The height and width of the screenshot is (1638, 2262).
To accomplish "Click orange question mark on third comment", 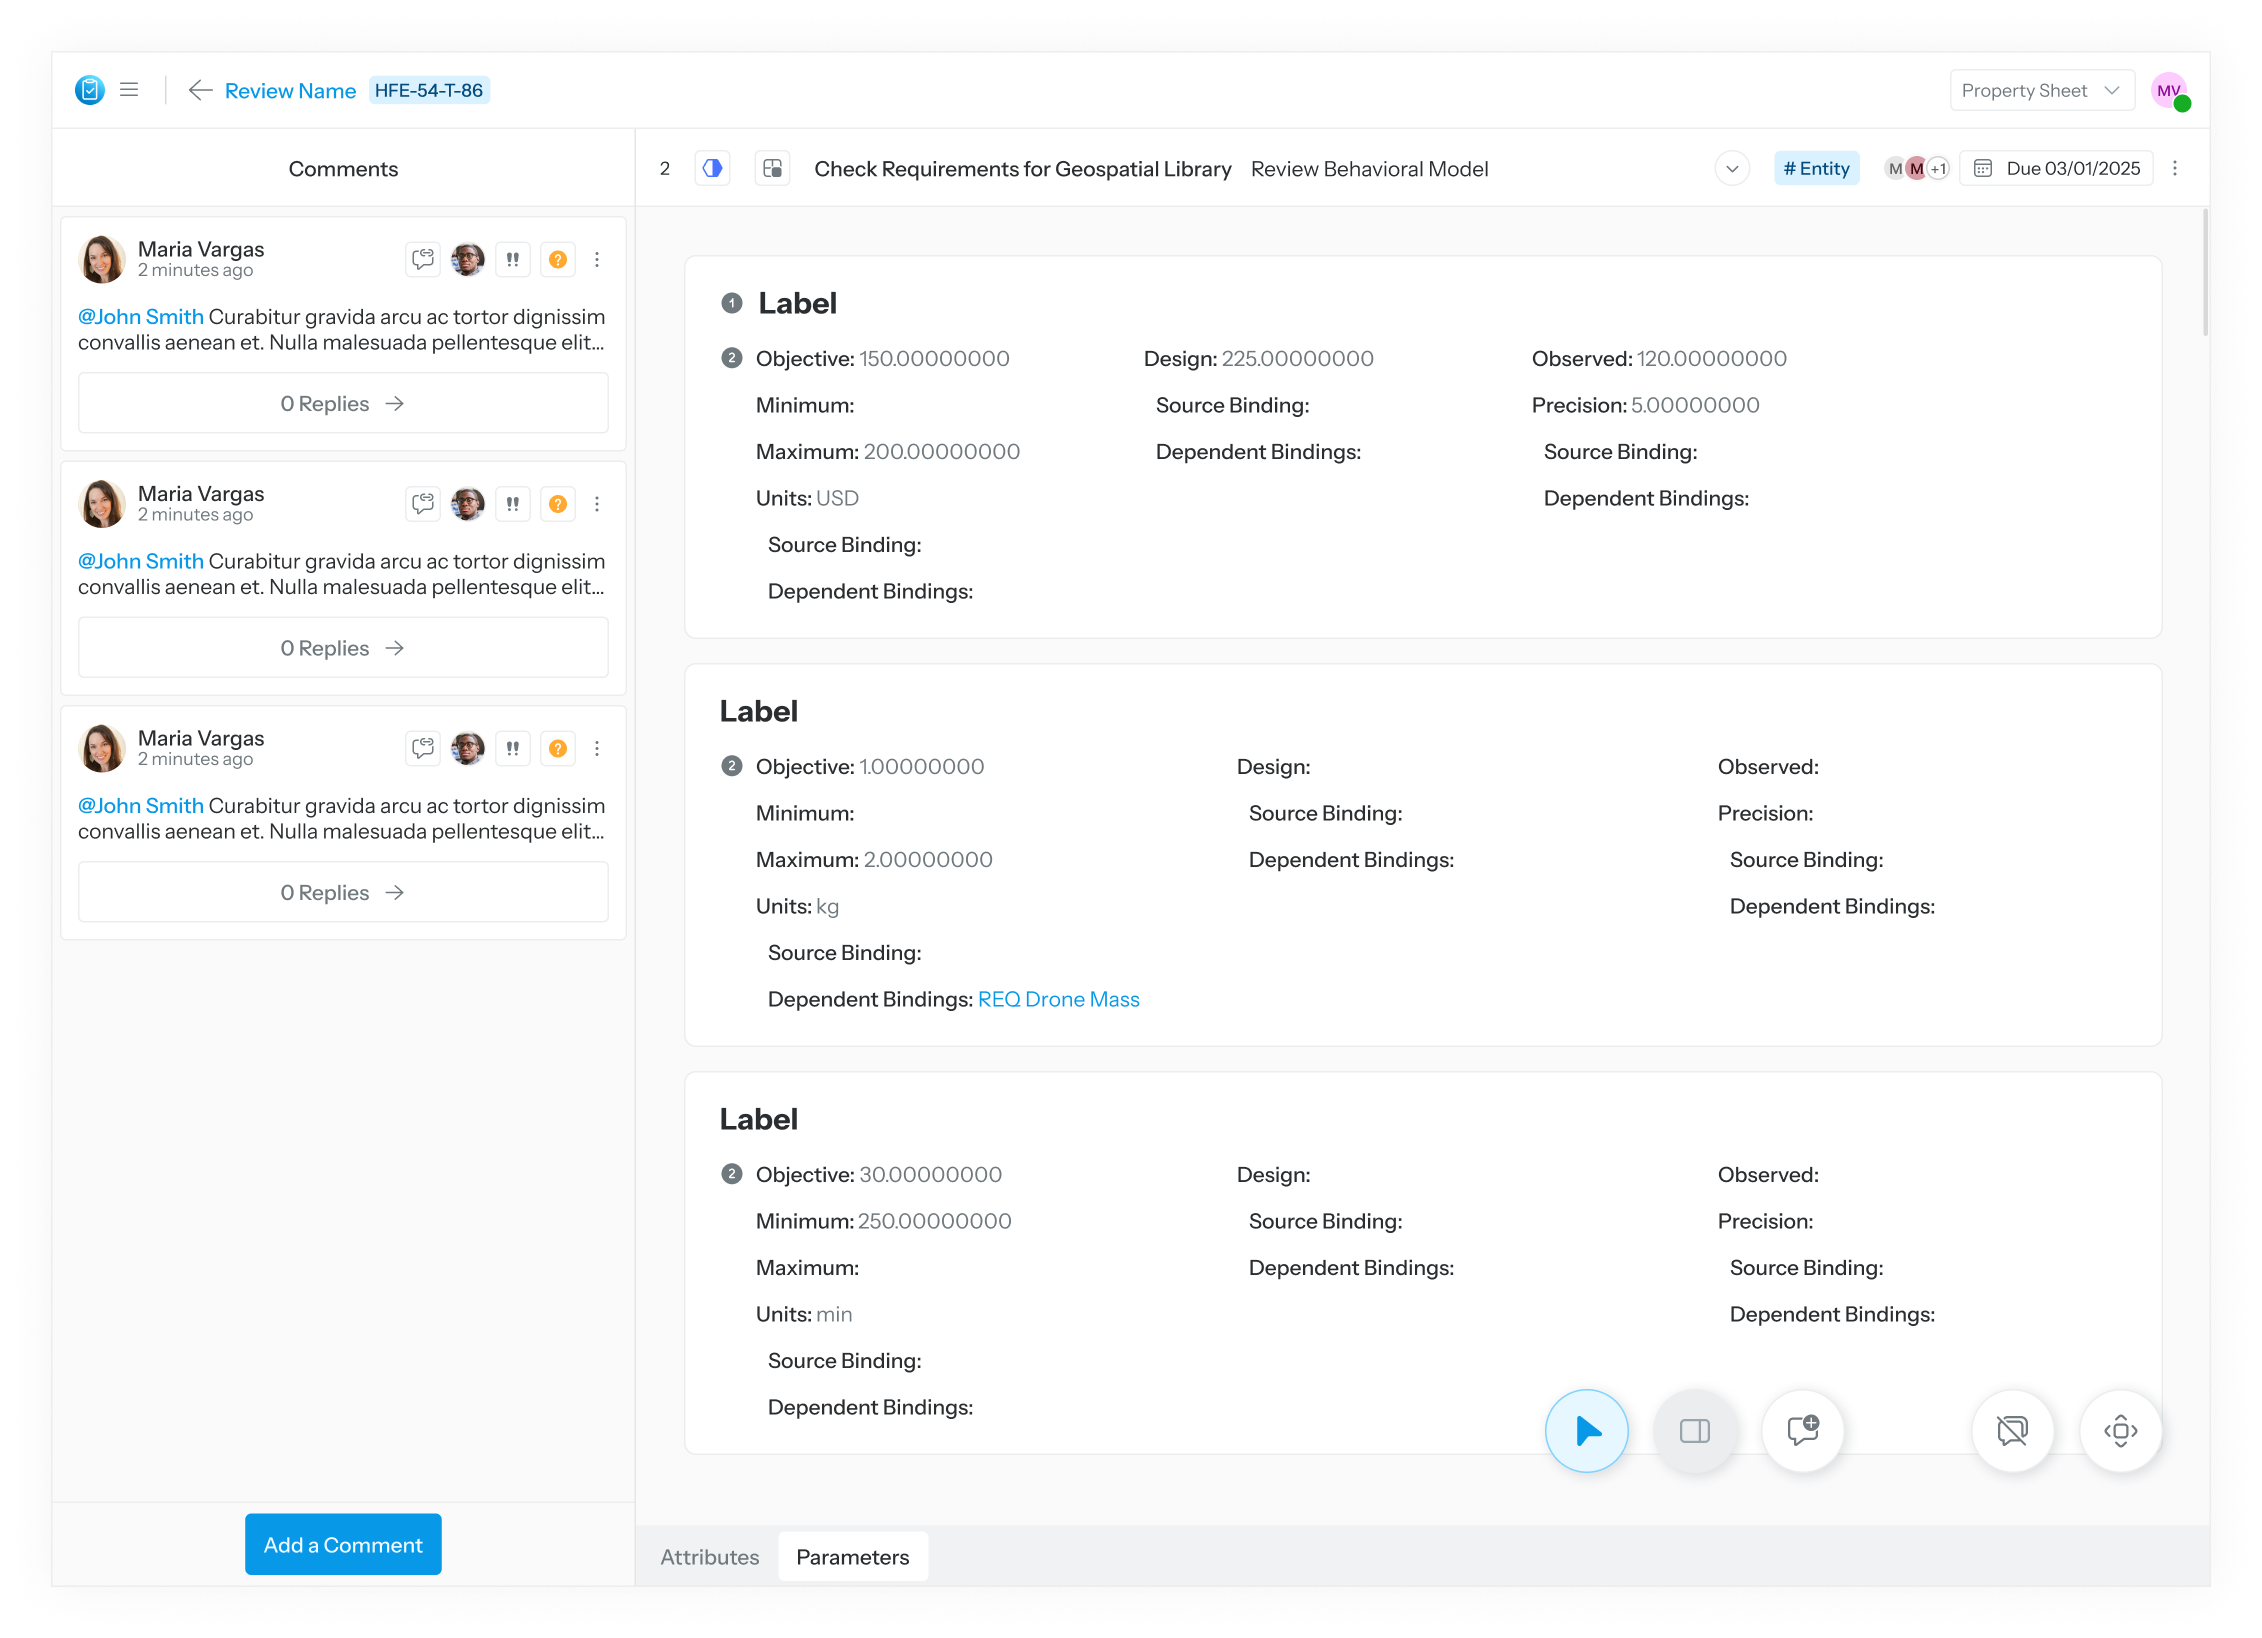I will coord(558,748).
